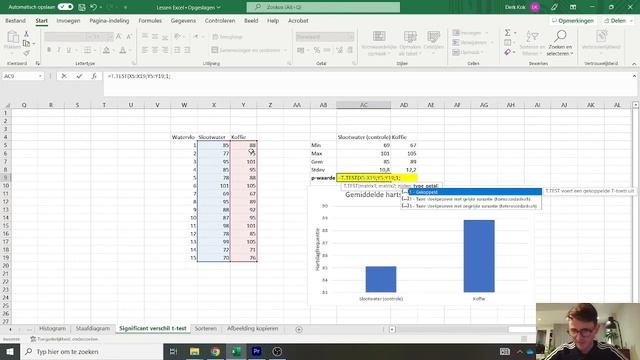Click the new sheet plus icon

pos(299,329)
